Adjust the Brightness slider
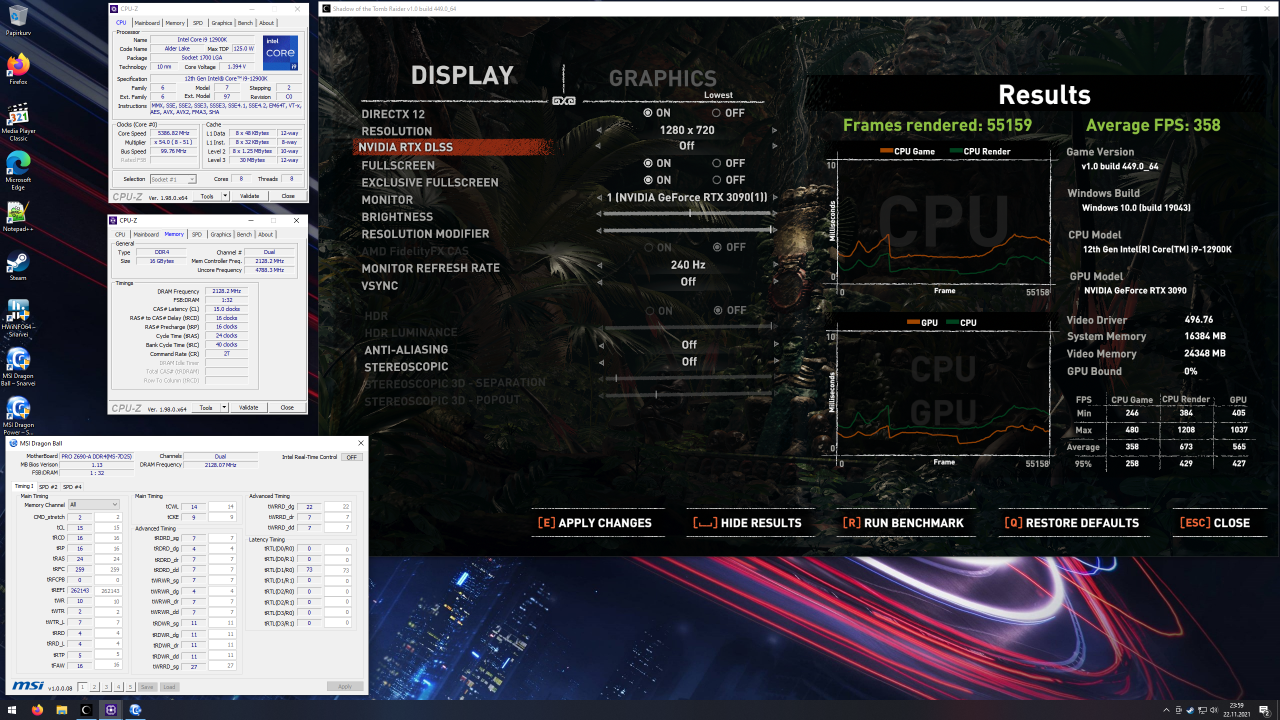The height and width of the screenshot is (720, 1280). [688, 213]
